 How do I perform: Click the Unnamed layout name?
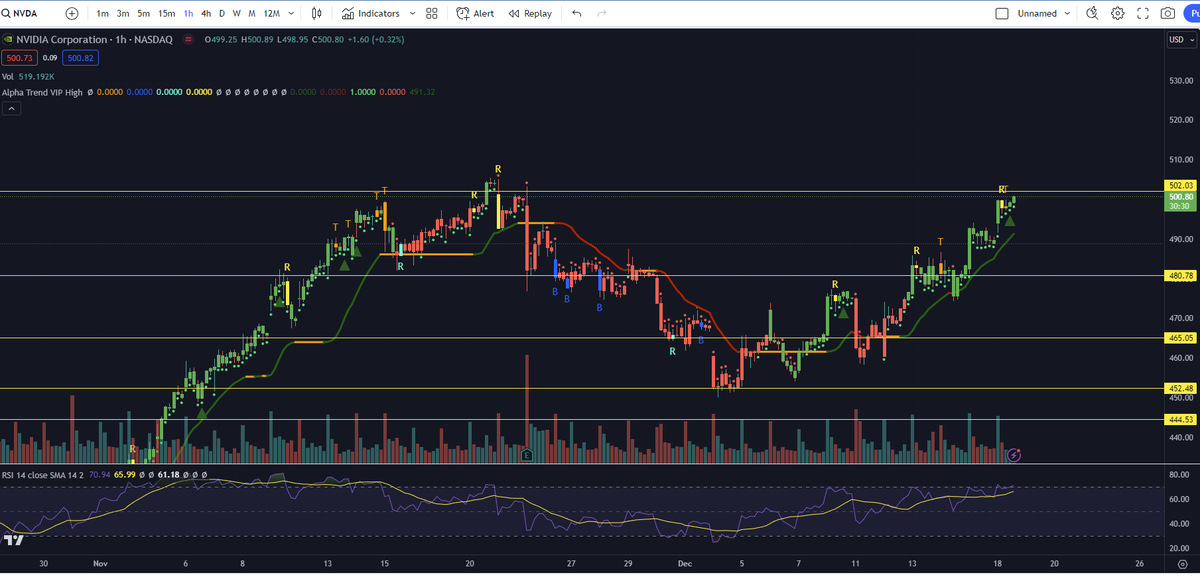[1037, 13]
